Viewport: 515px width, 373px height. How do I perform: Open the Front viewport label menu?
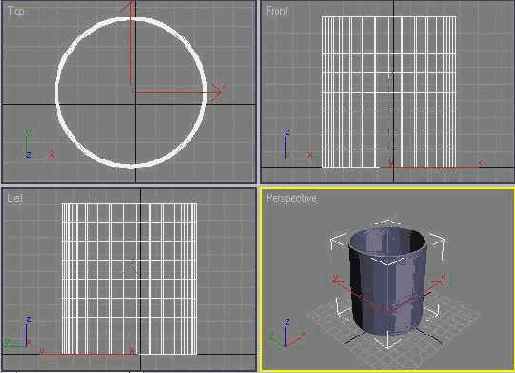coord(277,11)
